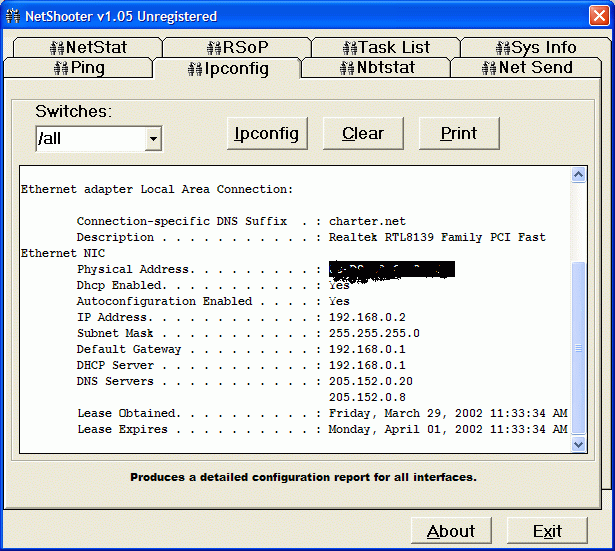This screenshot has width=615, height=551.
Task: Click the Autoconfiguration Enabled Yes line
Action: (x=213, y=301)
